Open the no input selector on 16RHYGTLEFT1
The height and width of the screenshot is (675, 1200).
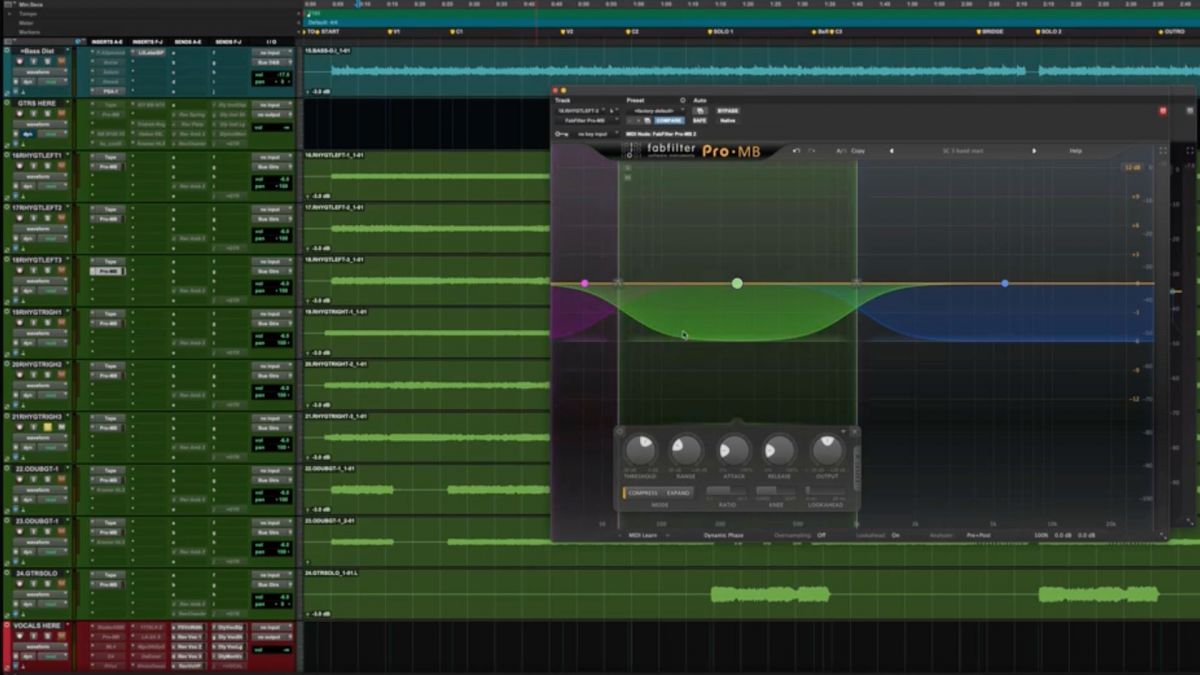270,158
